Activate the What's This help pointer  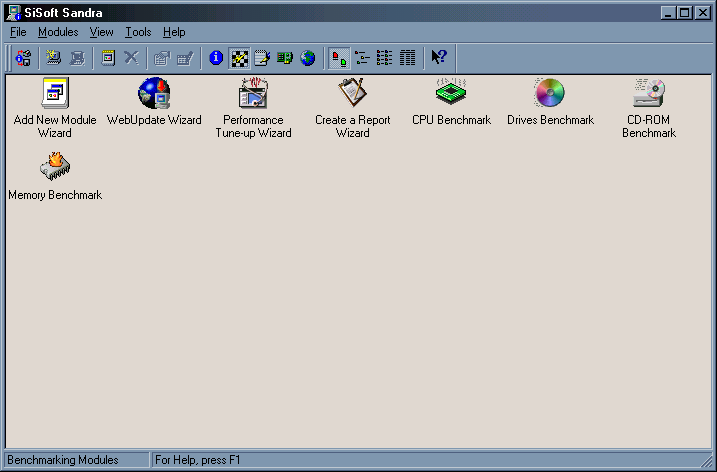pyautogui.click(x=439, y=58)
